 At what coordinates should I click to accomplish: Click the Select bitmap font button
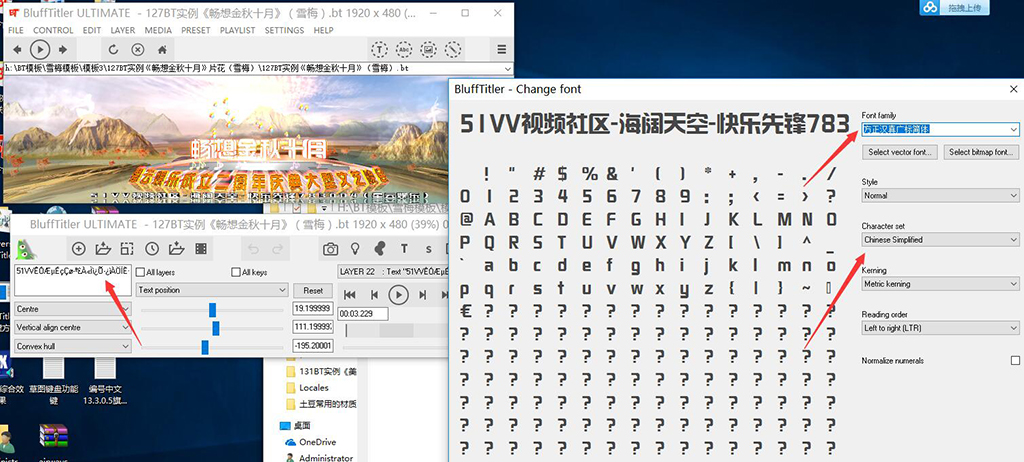[981, 152]
